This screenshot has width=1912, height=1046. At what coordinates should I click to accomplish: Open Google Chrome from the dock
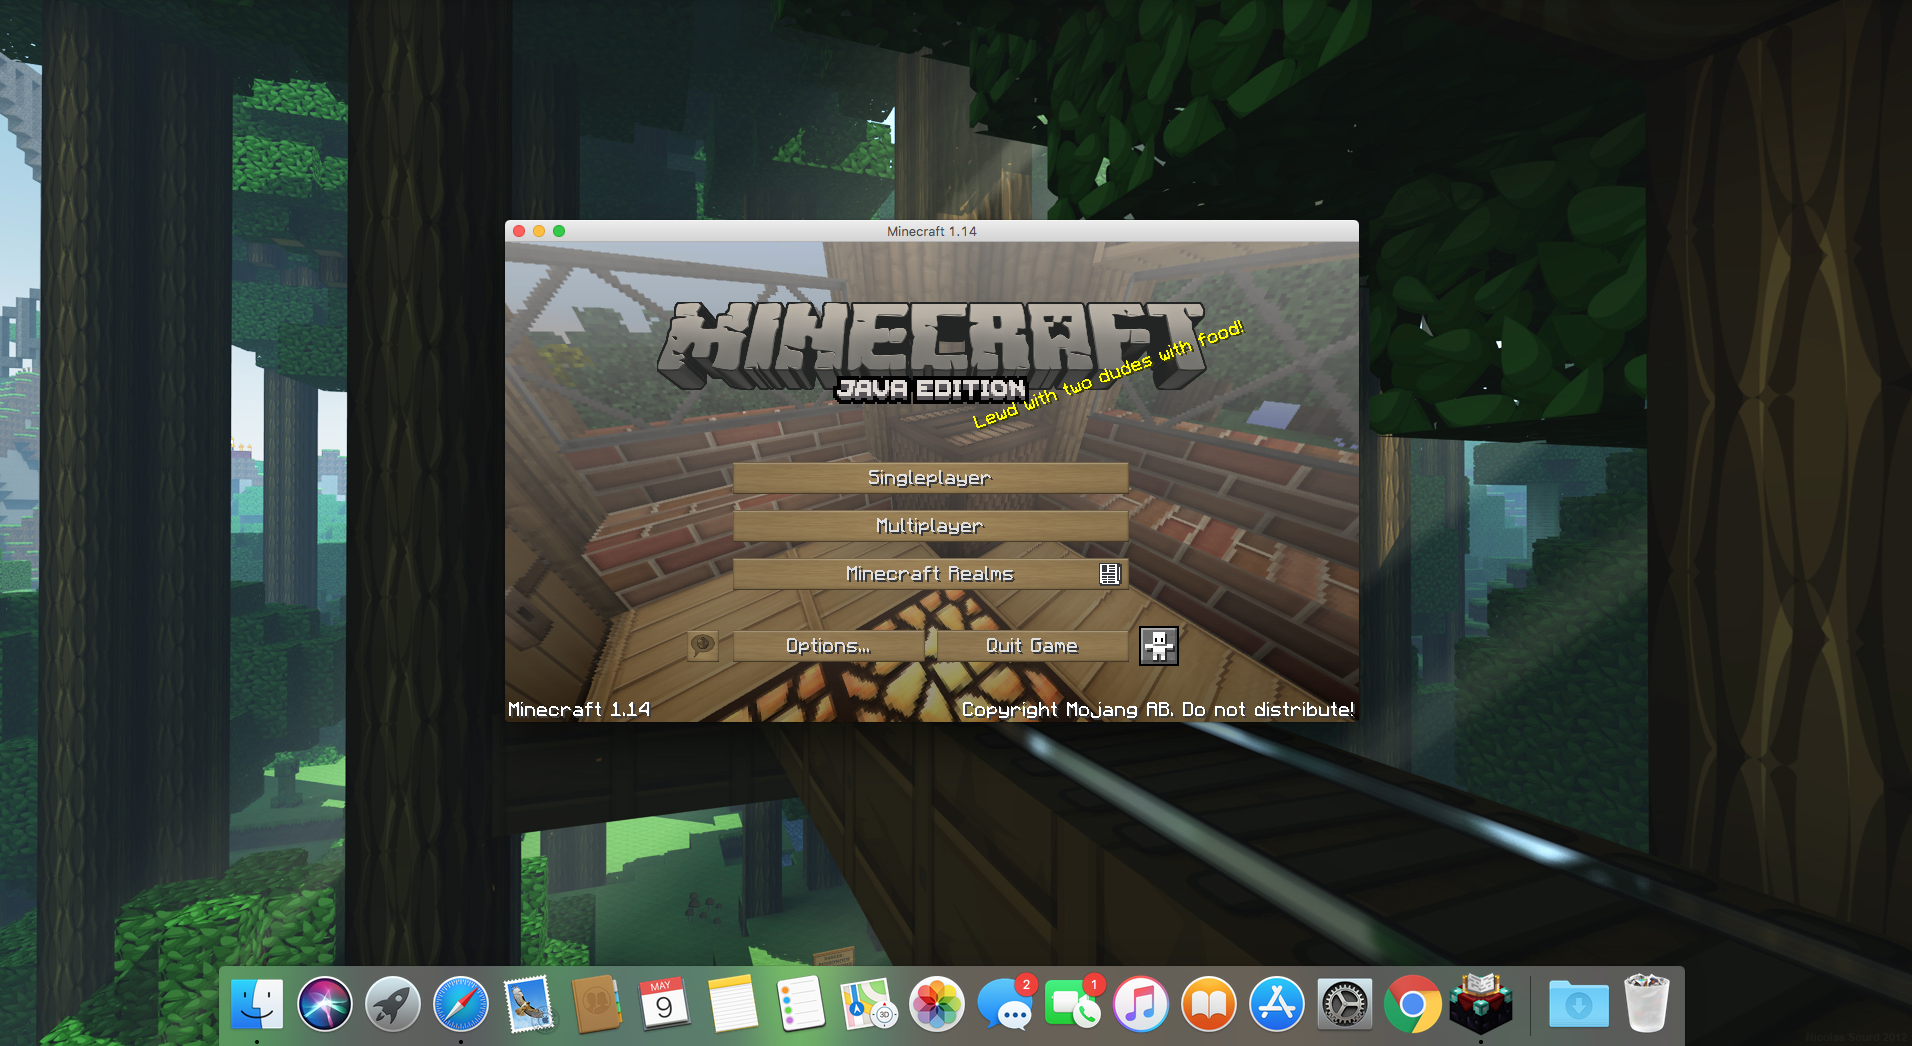click(x=1413, y=1004)
